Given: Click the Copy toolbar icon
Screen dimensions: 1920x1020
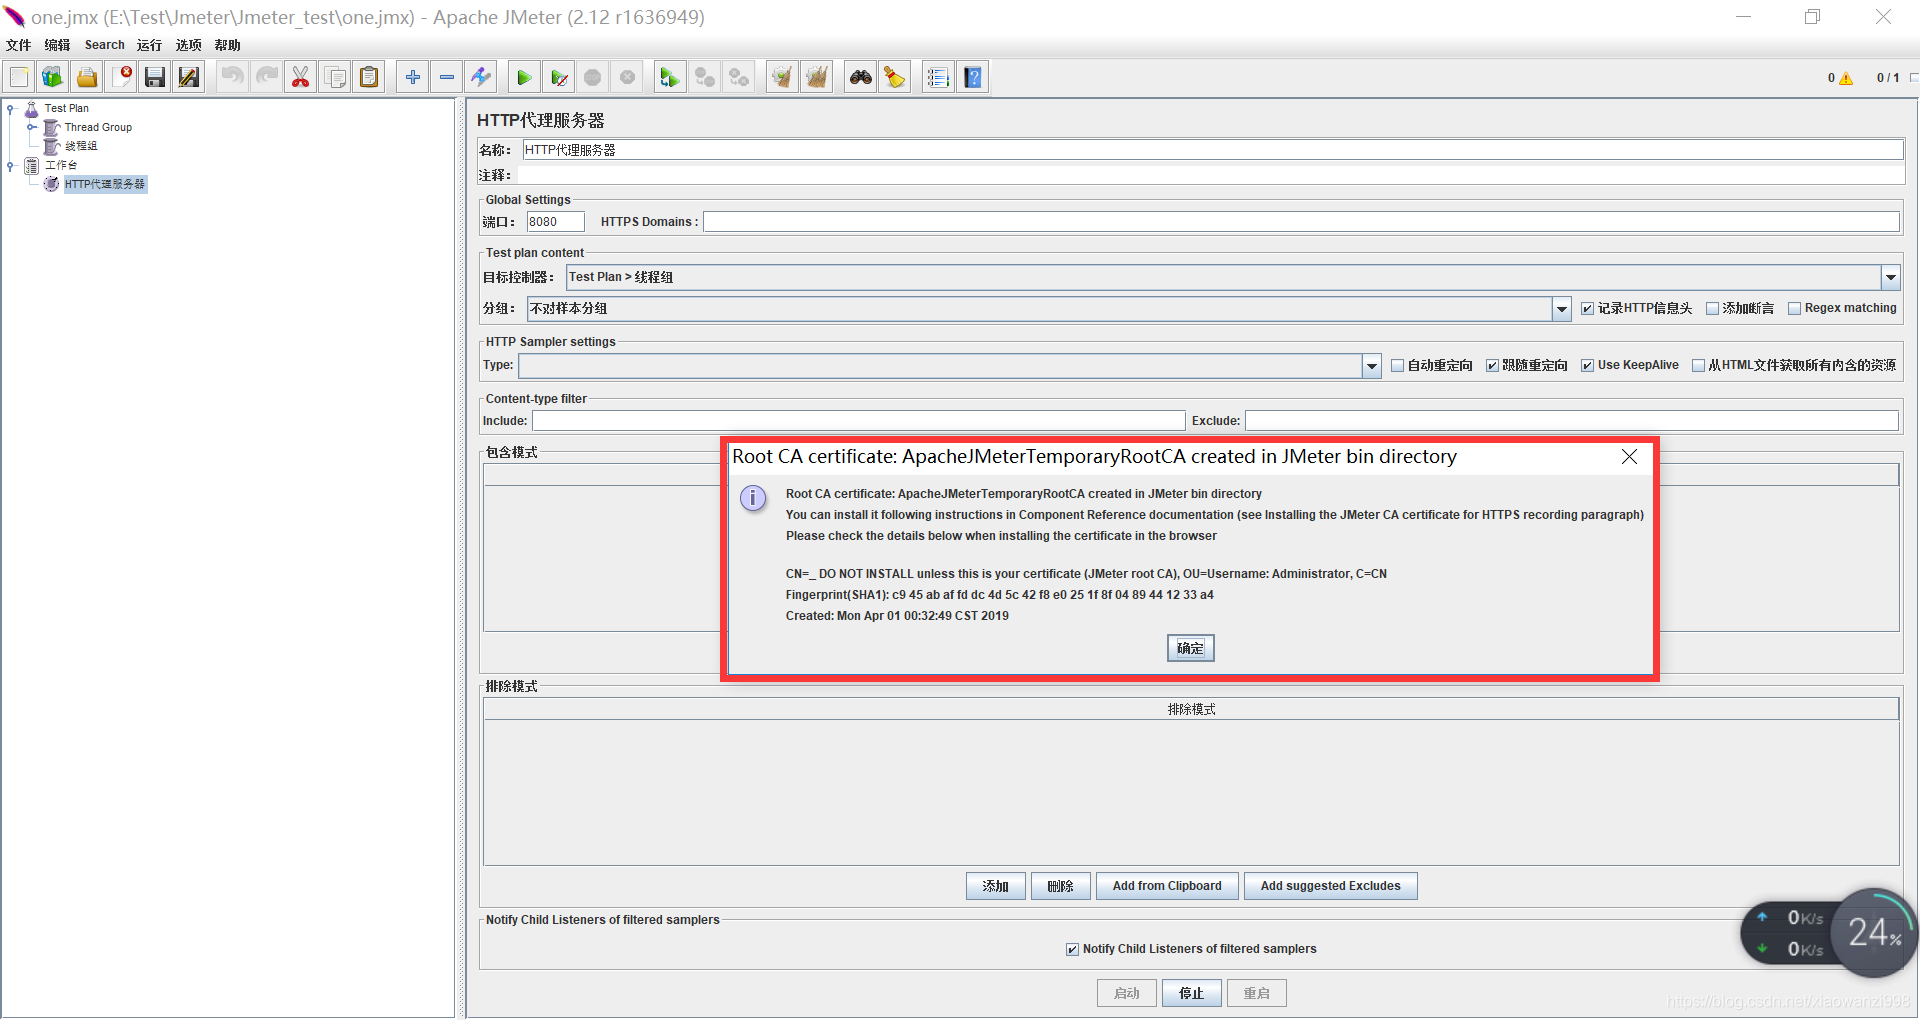Looking at the screenshot, I should coord(335,77).
